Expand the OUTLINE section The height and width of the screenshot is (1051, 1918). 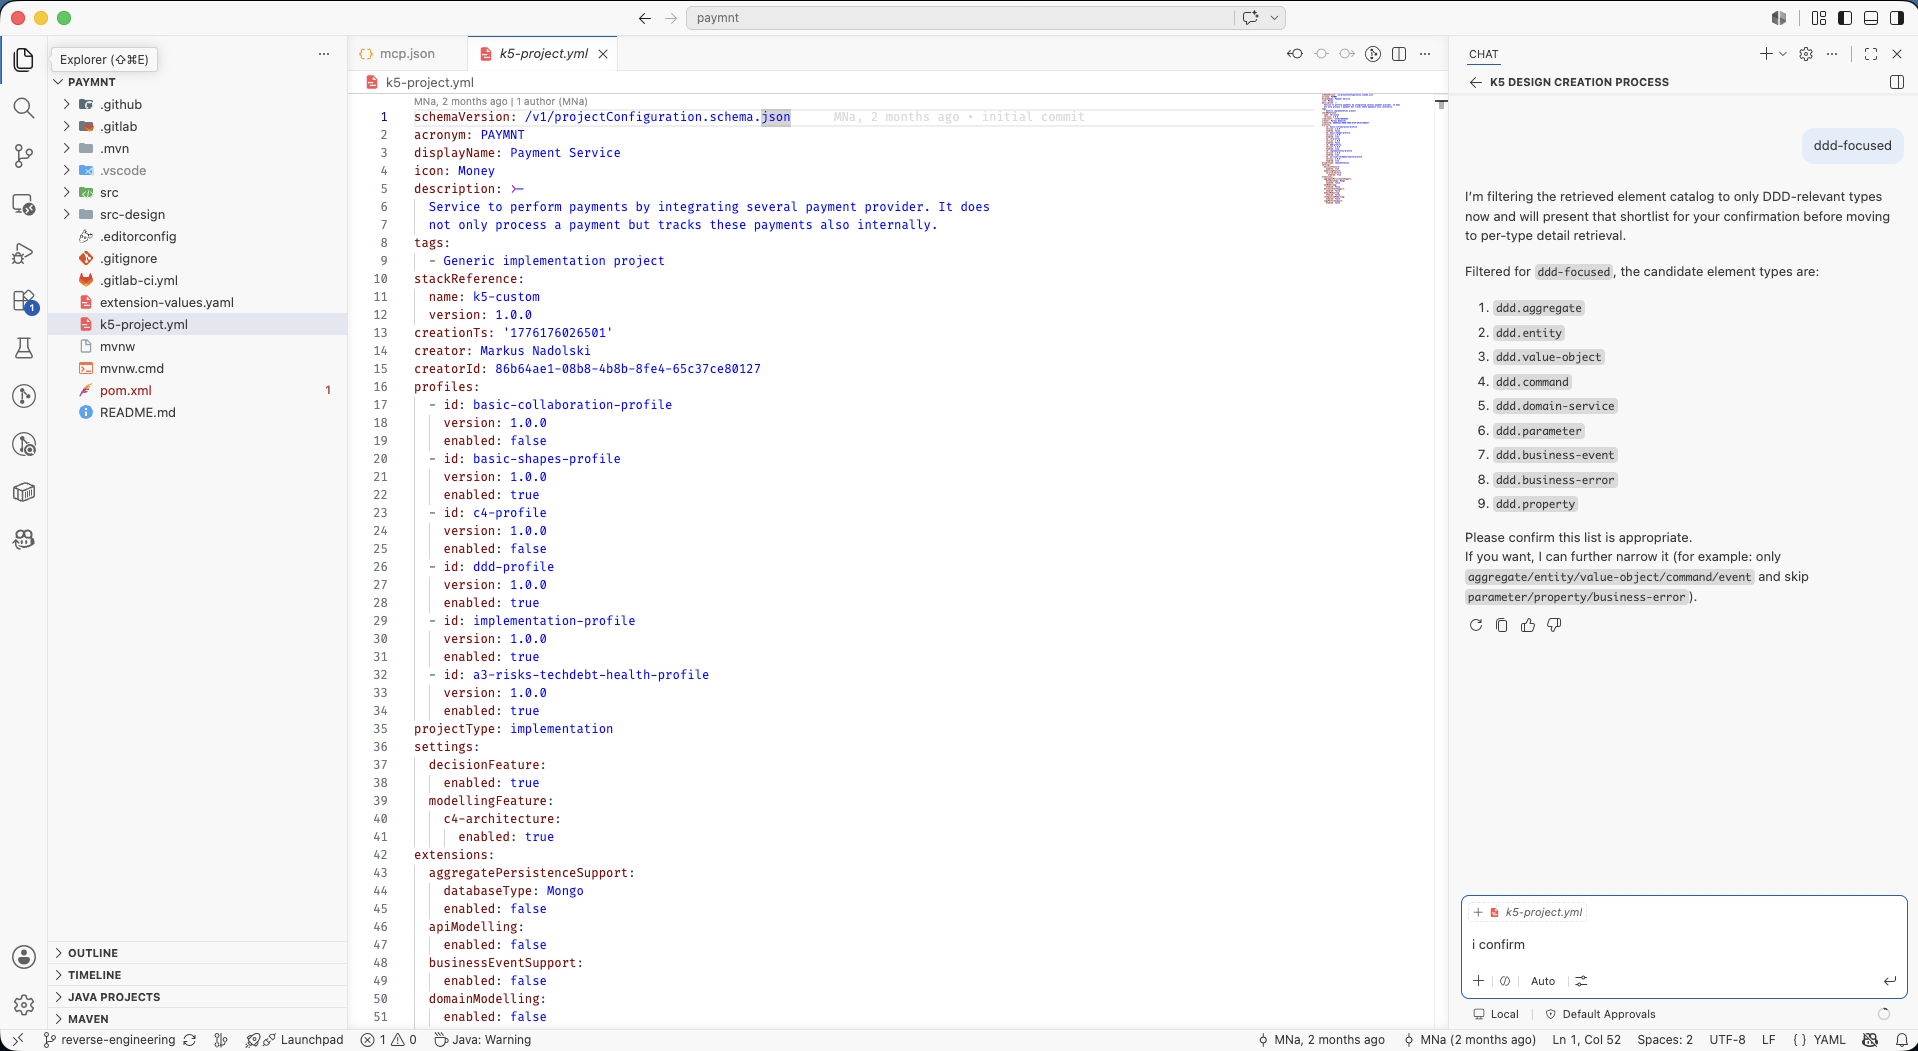(92, 953)
